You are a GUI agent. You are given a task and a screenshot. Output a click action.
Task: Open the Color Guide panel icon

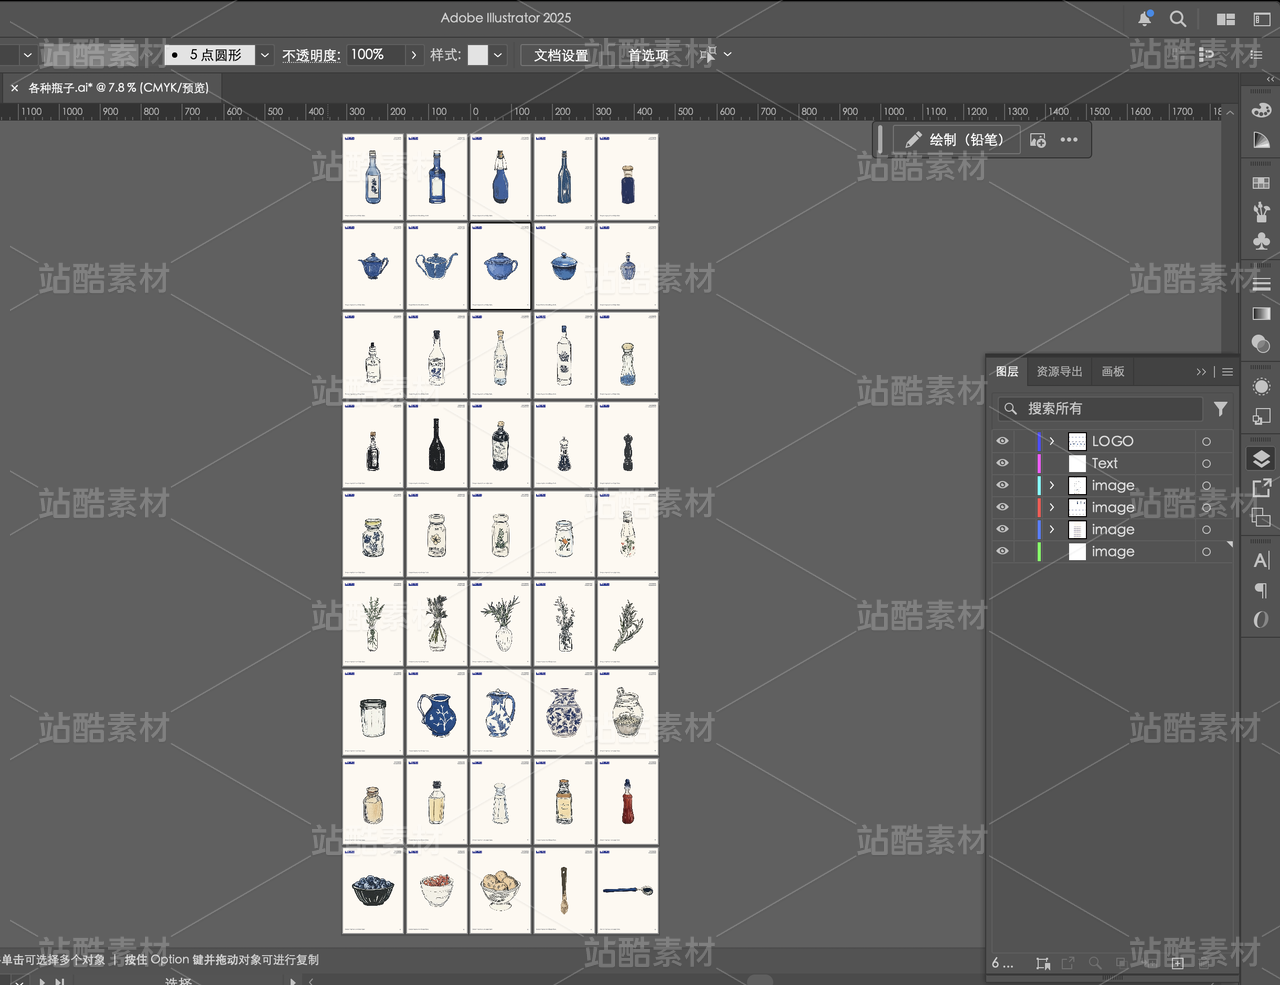[x=1261, y=141]
